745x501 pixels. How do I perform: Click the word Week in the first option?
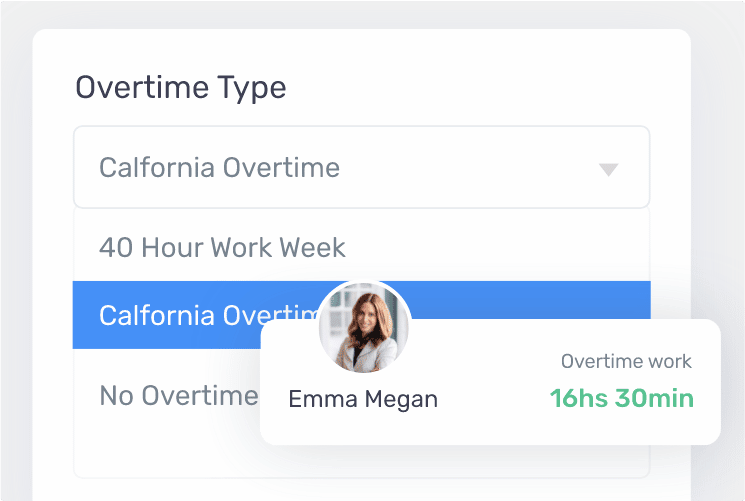312,247
